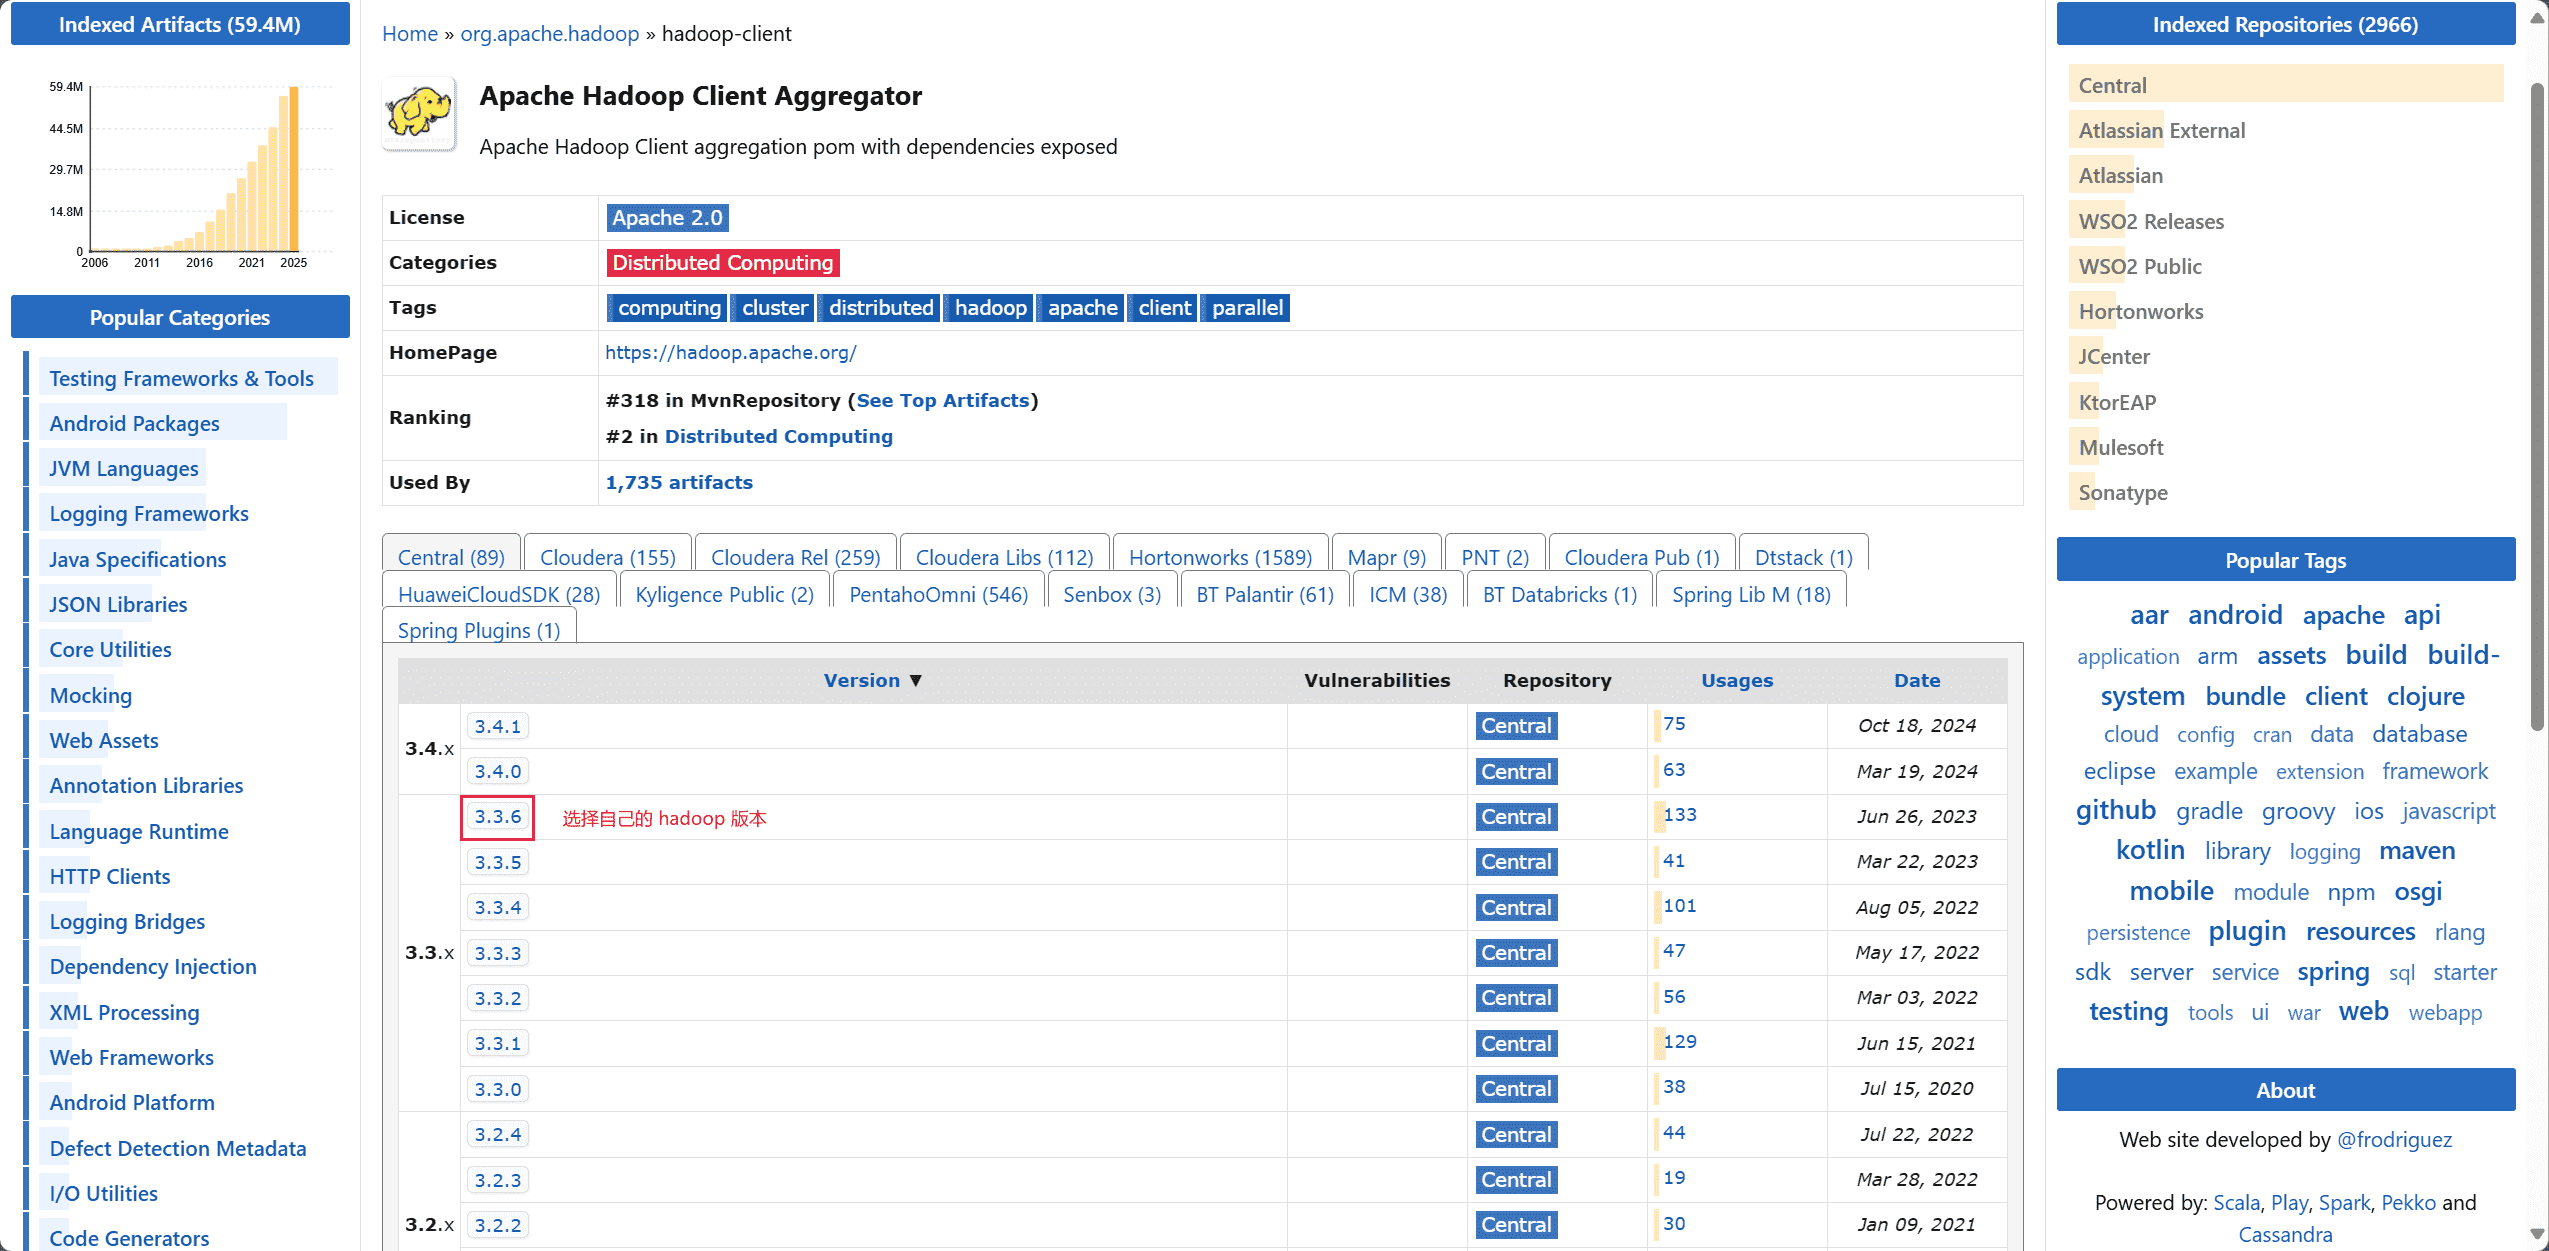Viewport: 2549px width, 1251px height.
Task: Open the Hortonworks repository in sidebar
Action: [x=2140, y=311]
